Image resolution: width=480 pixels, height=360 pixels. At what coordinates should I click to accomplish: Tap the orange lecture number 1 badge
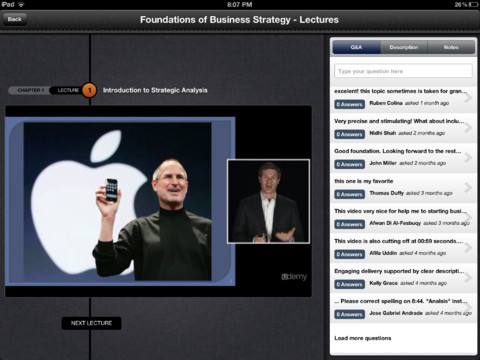[x=89, y=90]
